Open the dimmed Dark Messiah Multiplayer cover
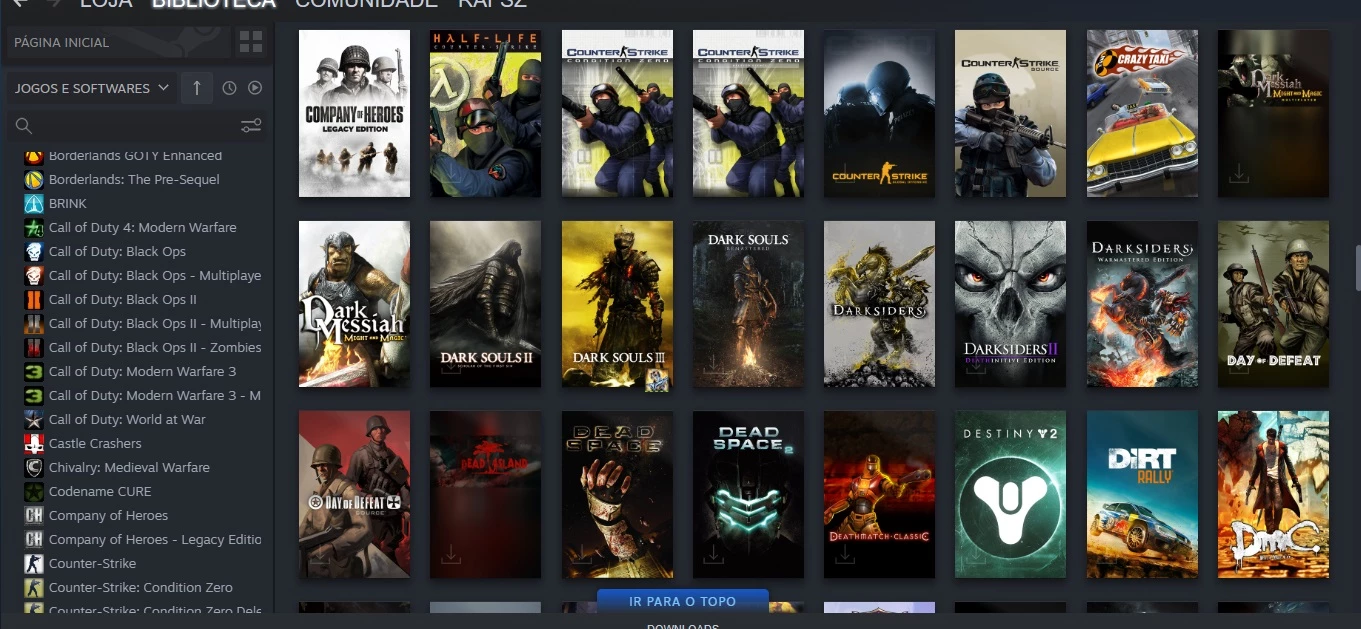Viewport: 1361px width, 629px height. tap(1273, 113)
